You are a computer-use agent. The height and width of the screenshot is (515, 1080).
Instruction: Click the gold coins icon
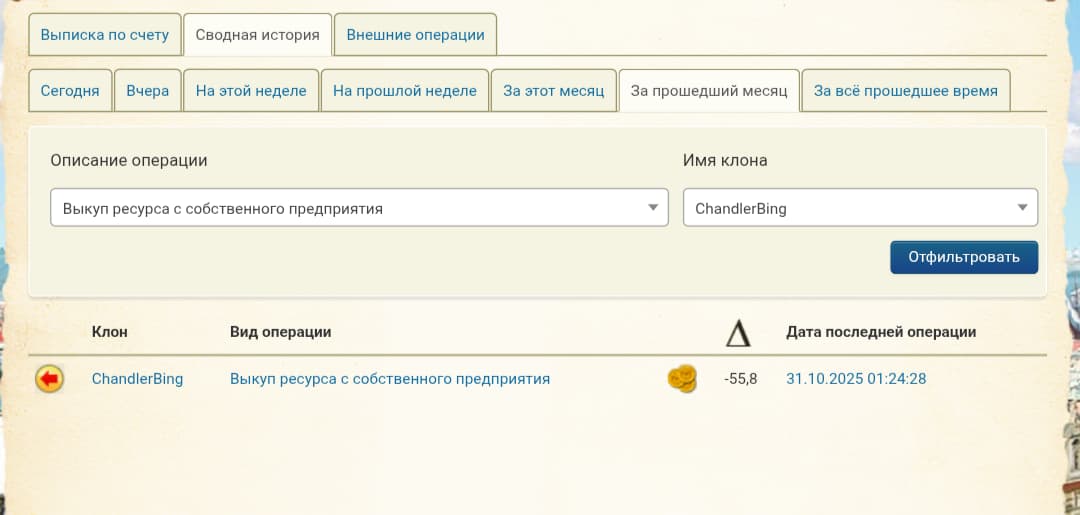682,379
